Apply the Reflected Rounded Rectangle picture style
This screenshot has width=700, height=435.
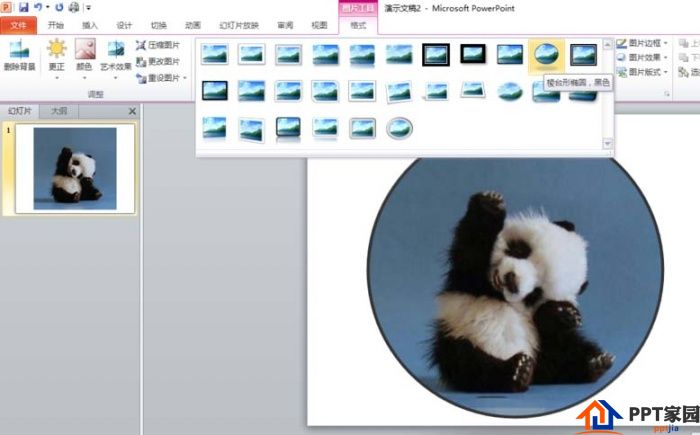point(362,55)
